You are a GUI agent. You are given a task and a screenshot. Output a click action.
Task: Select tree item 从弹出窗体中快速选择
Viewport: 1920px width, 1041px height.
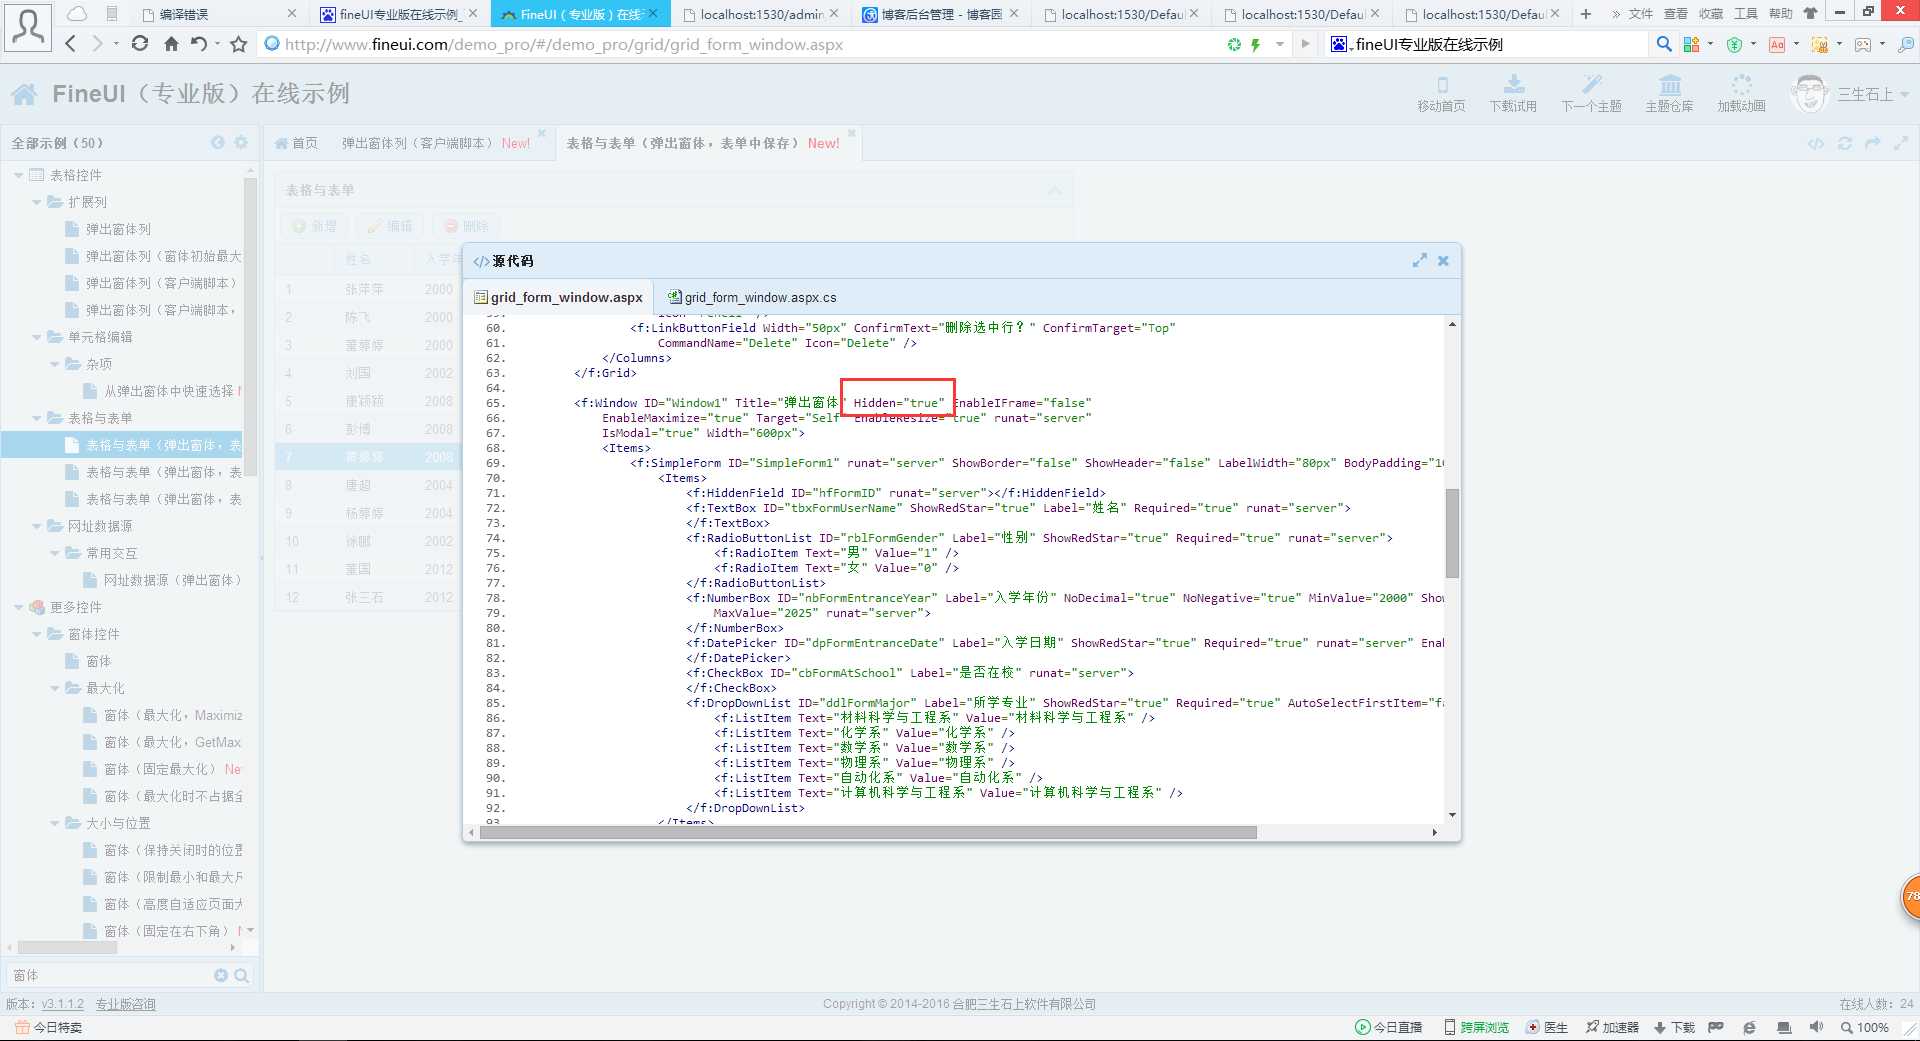point(163,391)
